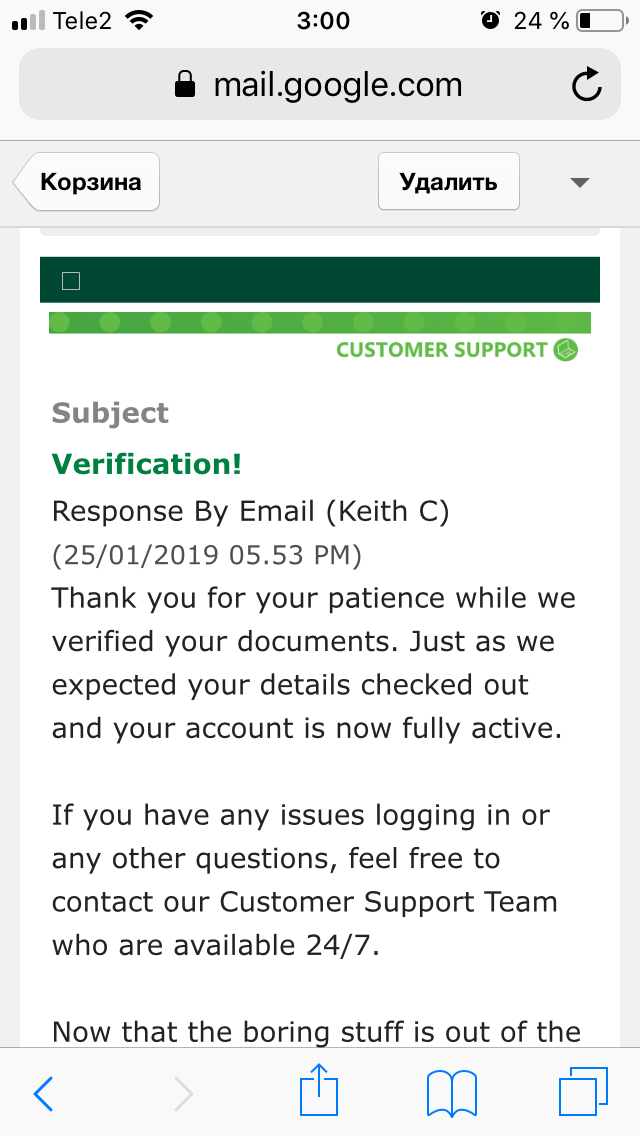Image resolution: width=640 pixels, height=1136 pixels.
Task: Open Bookmarks book icon
Action: point(452,1093)
